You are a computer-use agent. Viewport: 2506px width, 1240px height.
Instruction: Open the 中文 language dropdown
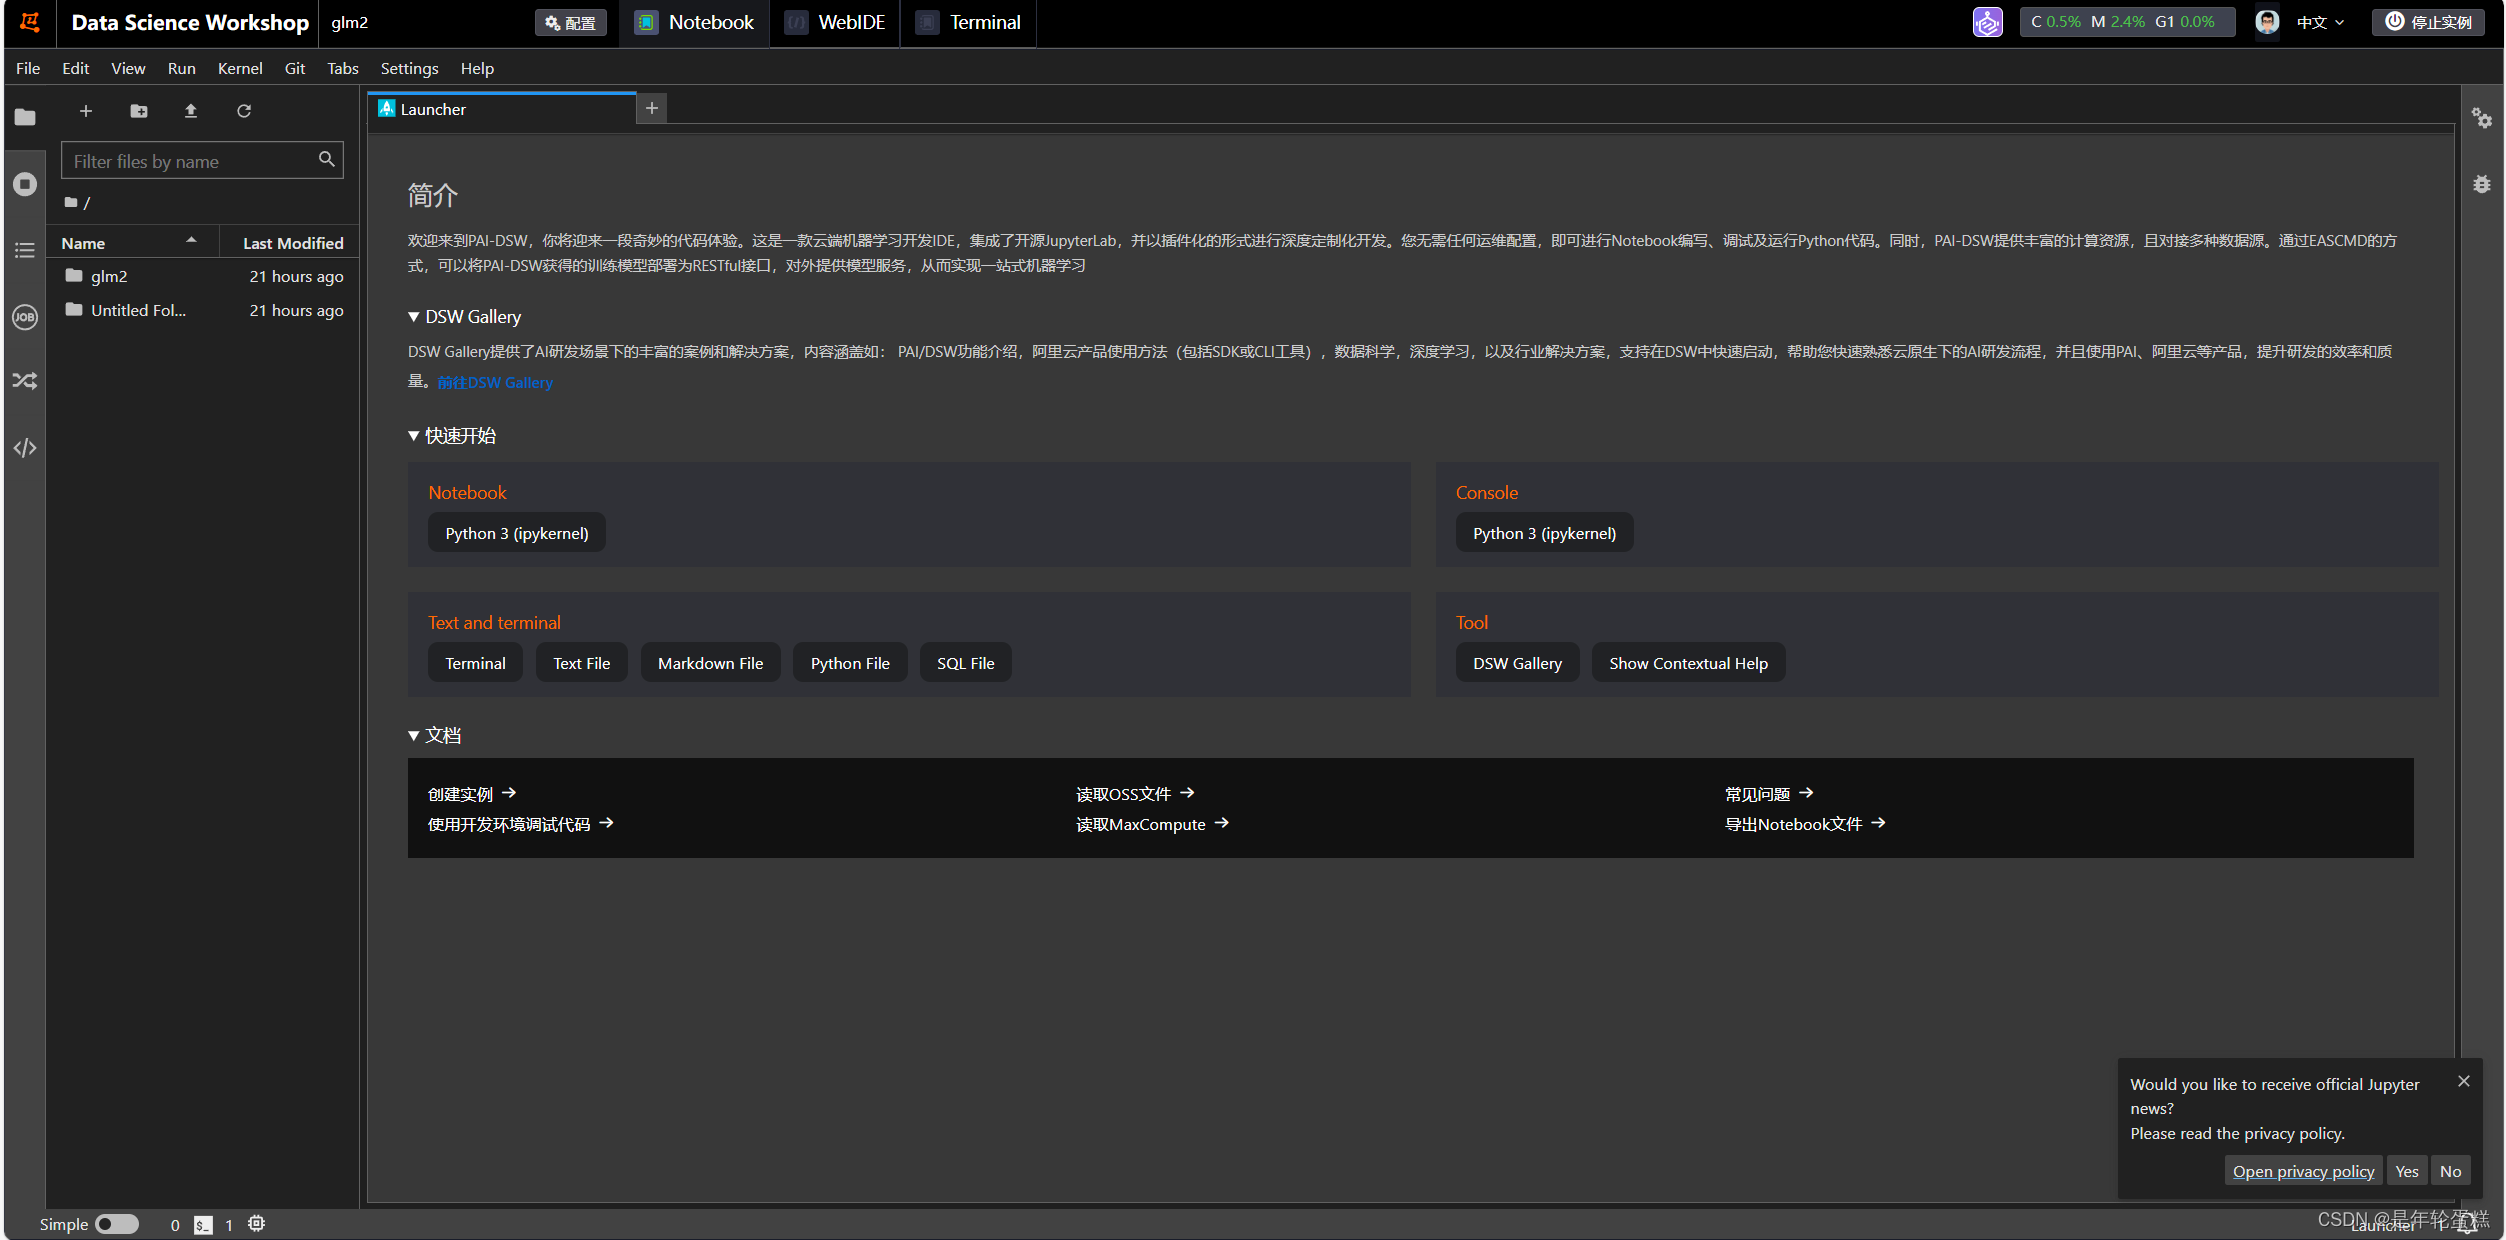(2320, 22)
